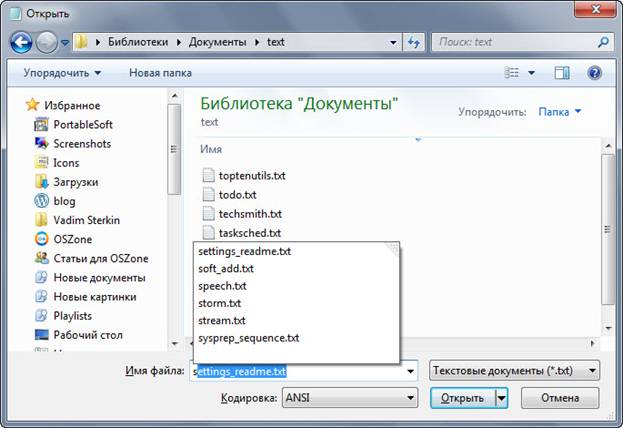The width and height of the screenshot is (623, 428).
Task: Open Новые картинки saved search
Action: pos(95,296)
